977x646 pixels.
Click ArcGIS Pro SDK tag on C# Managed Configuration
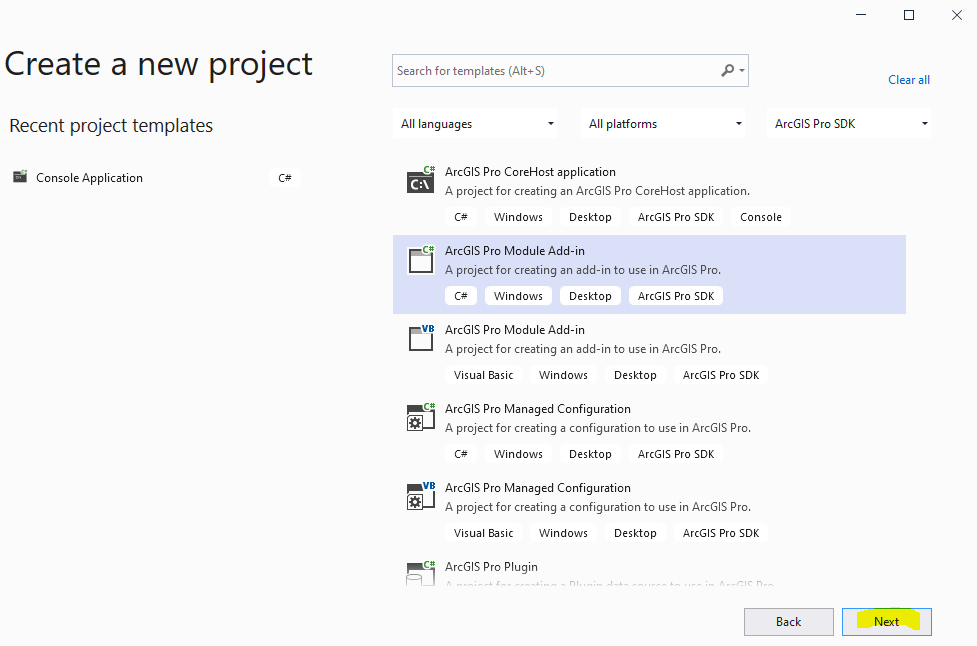[676, 454]
